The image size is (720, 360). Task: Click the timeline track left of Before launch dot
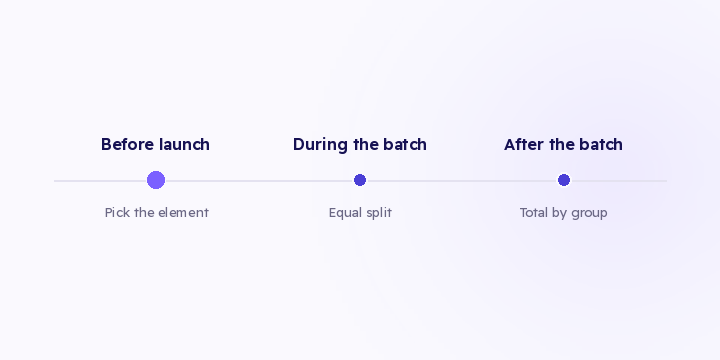[x=101, y=181]
